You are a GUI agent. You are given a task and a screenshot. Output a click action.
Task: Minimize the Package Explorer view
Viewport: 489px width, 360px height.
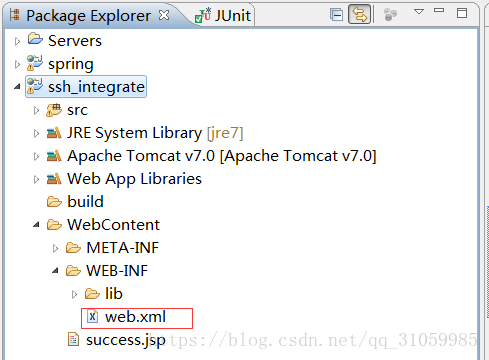pos(439,11)
